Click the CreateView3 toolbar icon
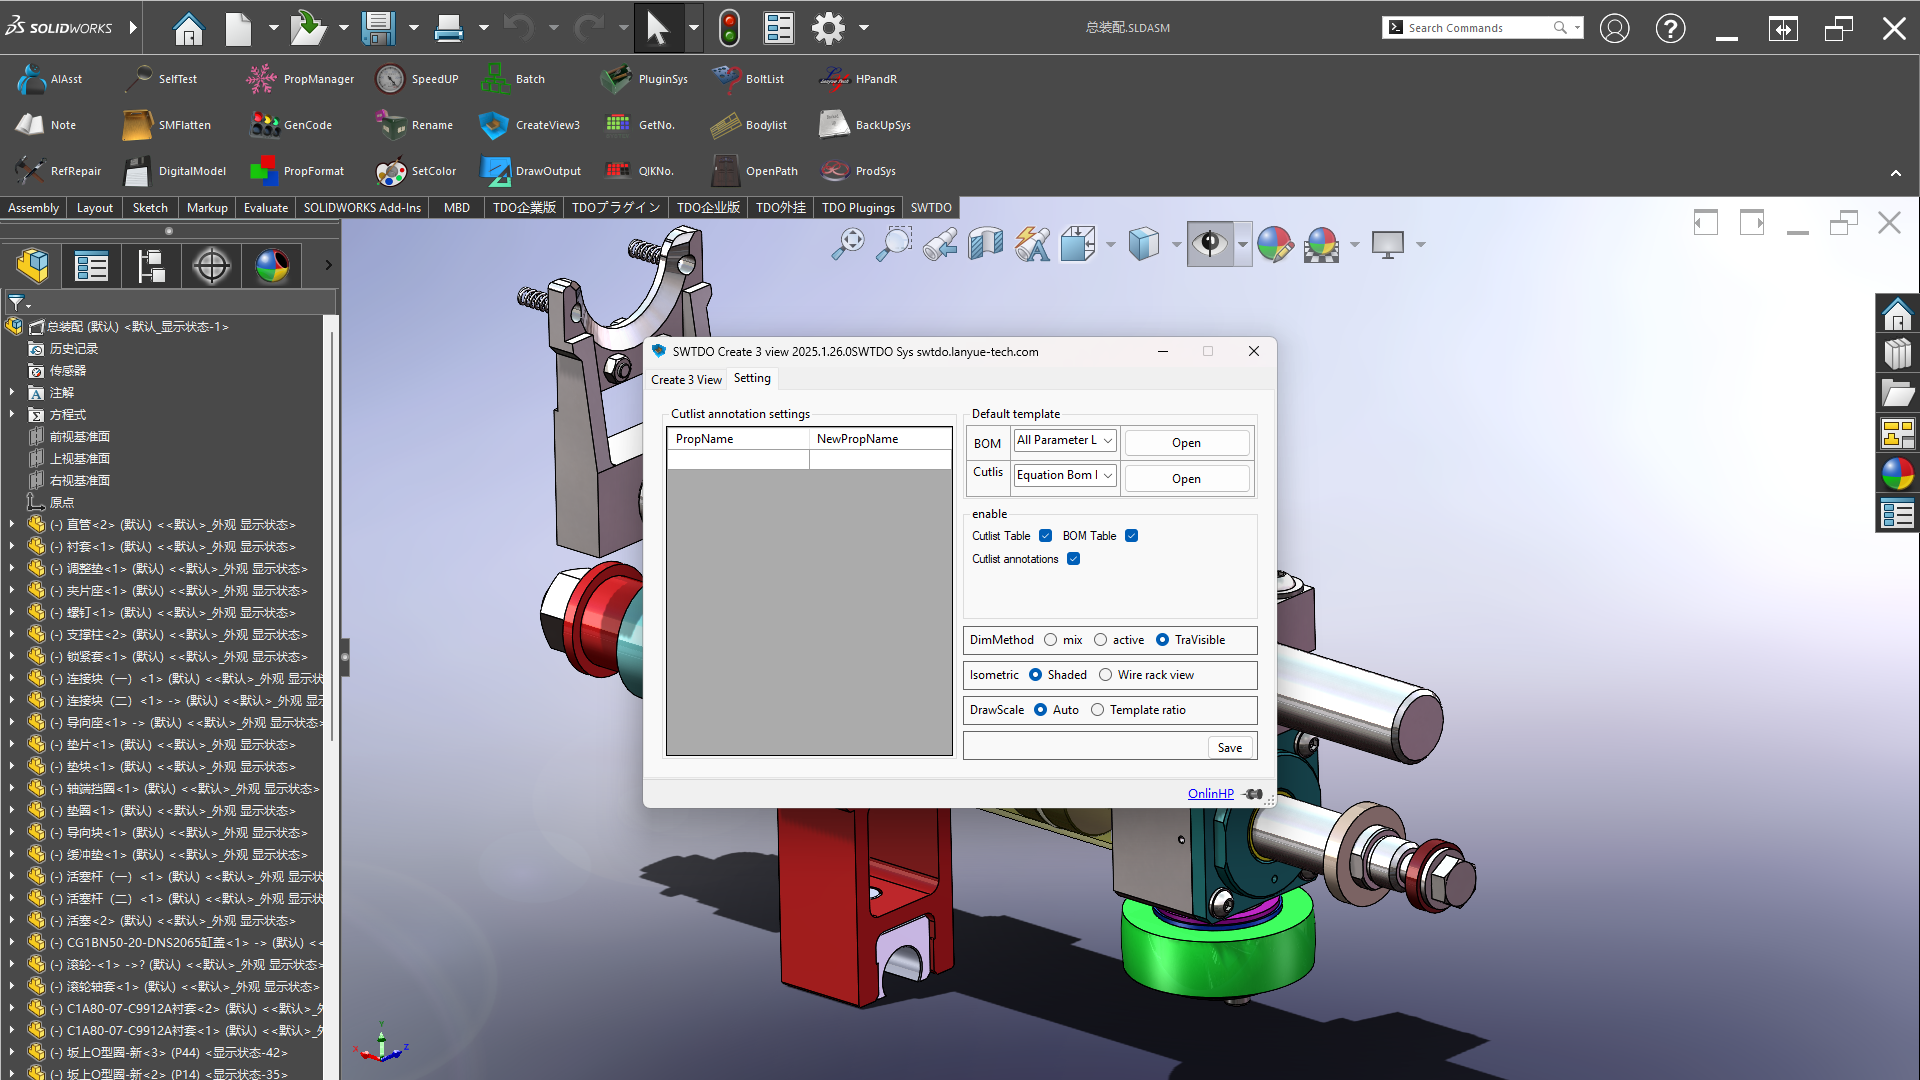1920x1080 pixels. (494, 125)
